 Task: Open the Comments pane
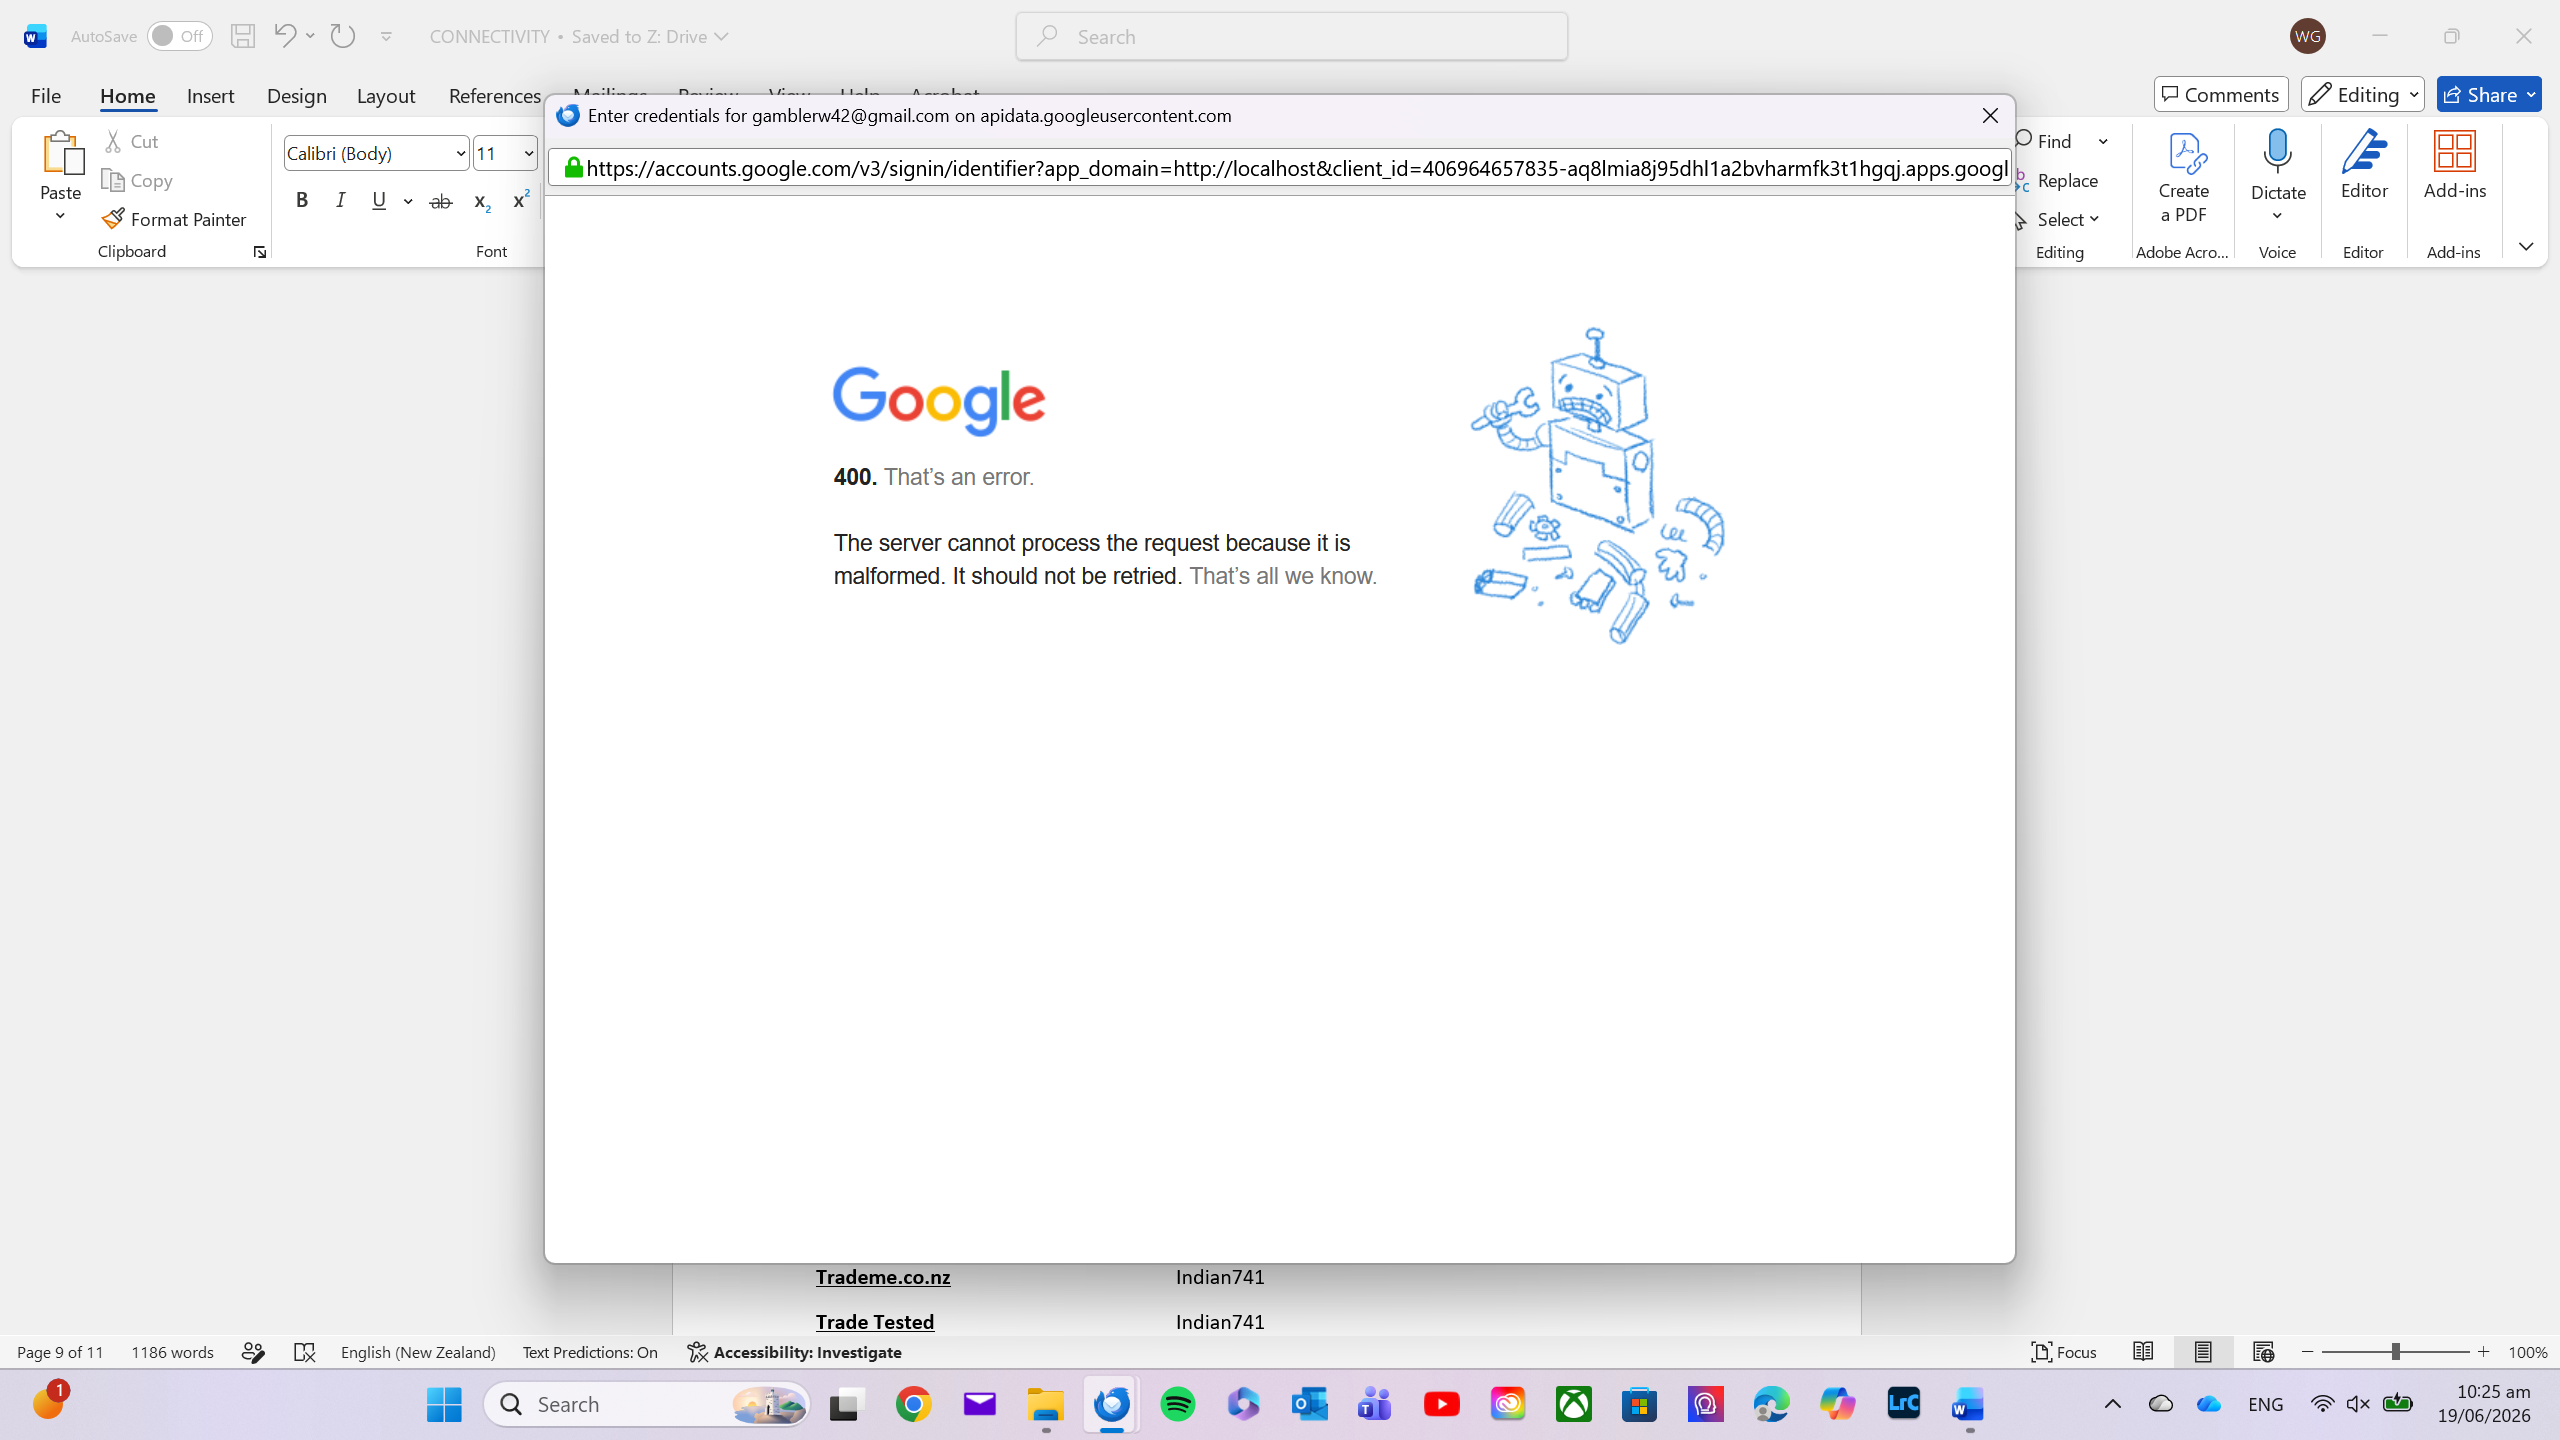pos(2221,94)
